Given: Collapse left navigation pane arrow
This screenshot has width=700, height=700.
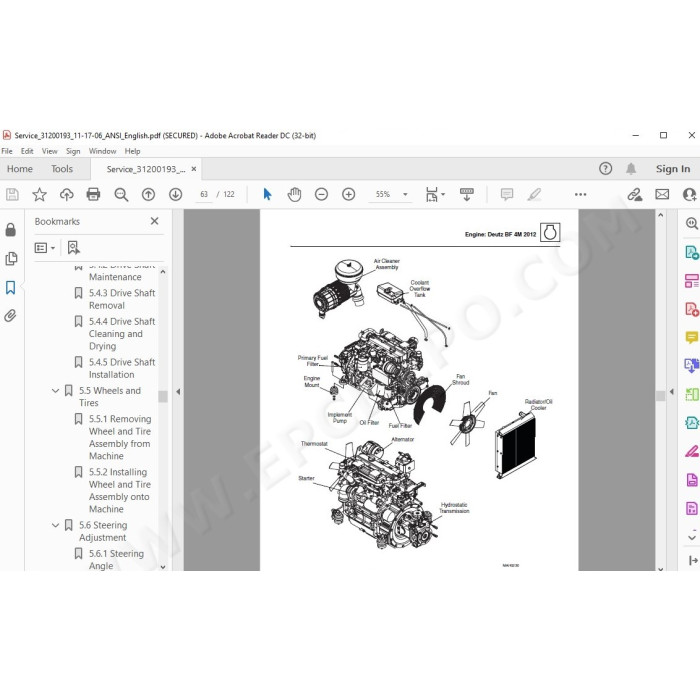Looking at the screenshot, I should click(x=178, y=392).
